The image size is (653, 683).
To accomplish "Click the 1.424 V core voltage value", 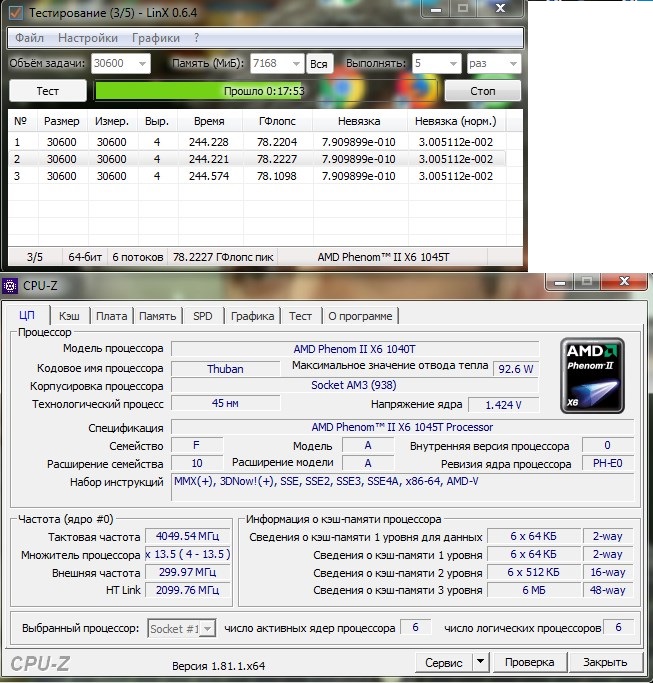I will click(503, 405).
